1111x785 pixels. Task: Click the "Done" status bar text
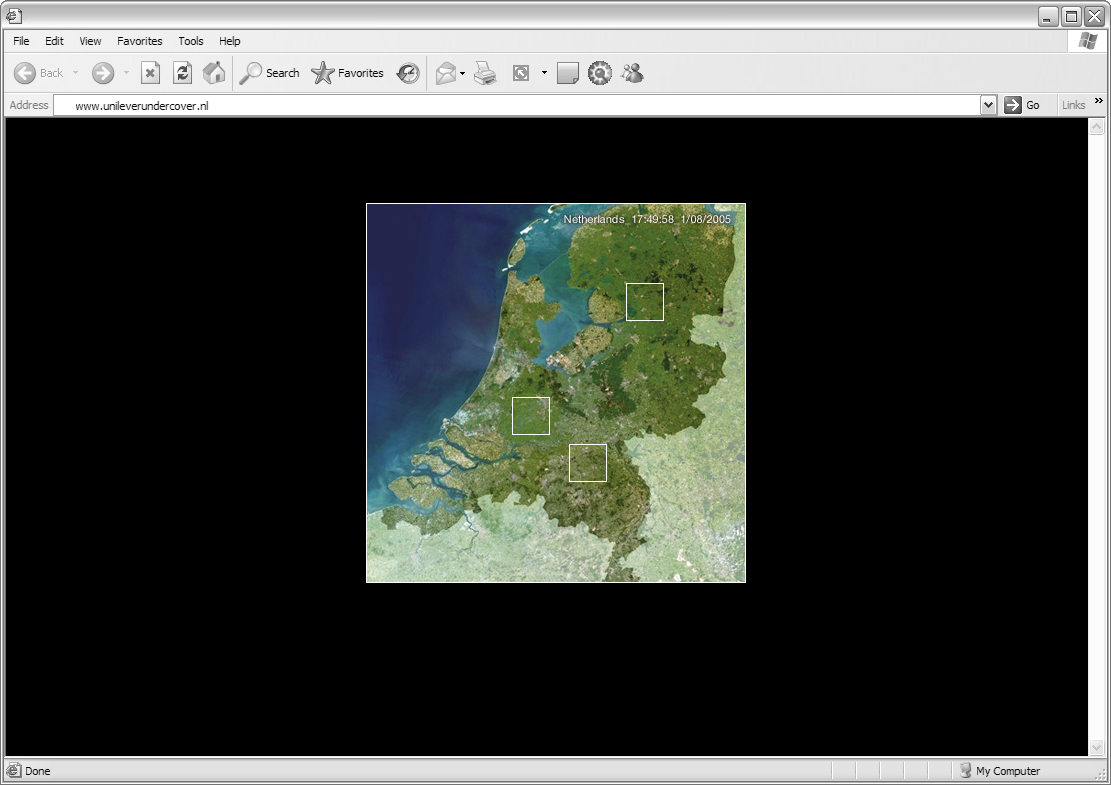pyautogui.click(x=38, y=771)
